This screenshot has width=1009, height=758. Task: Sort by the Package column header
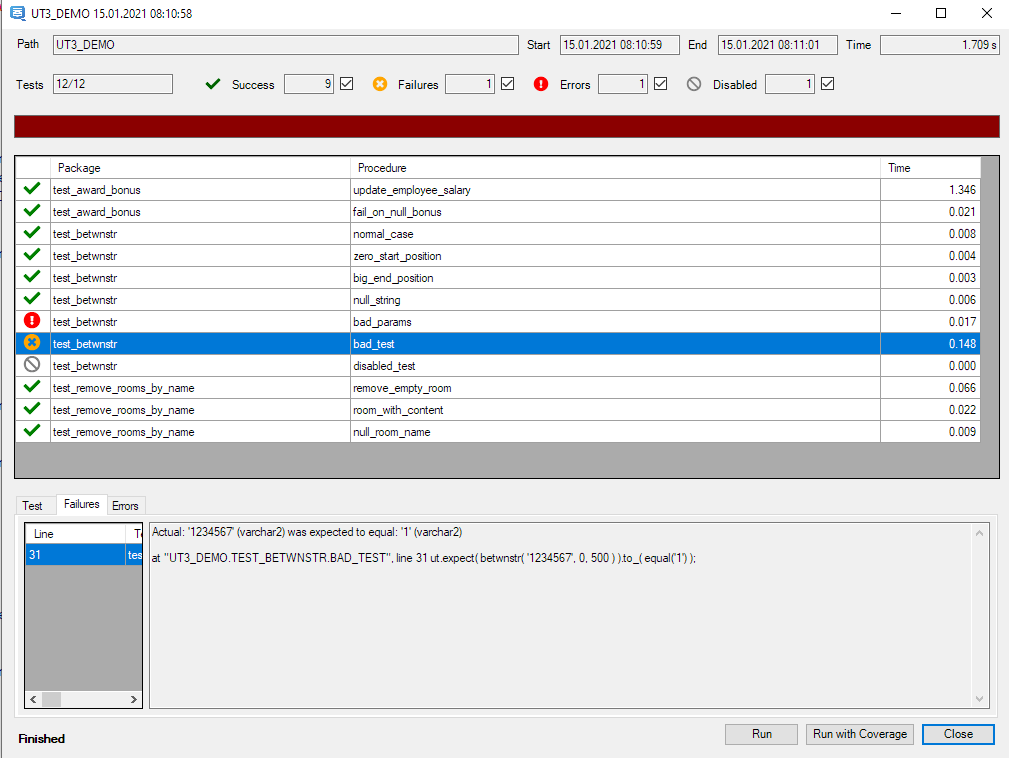click(200, 168)
